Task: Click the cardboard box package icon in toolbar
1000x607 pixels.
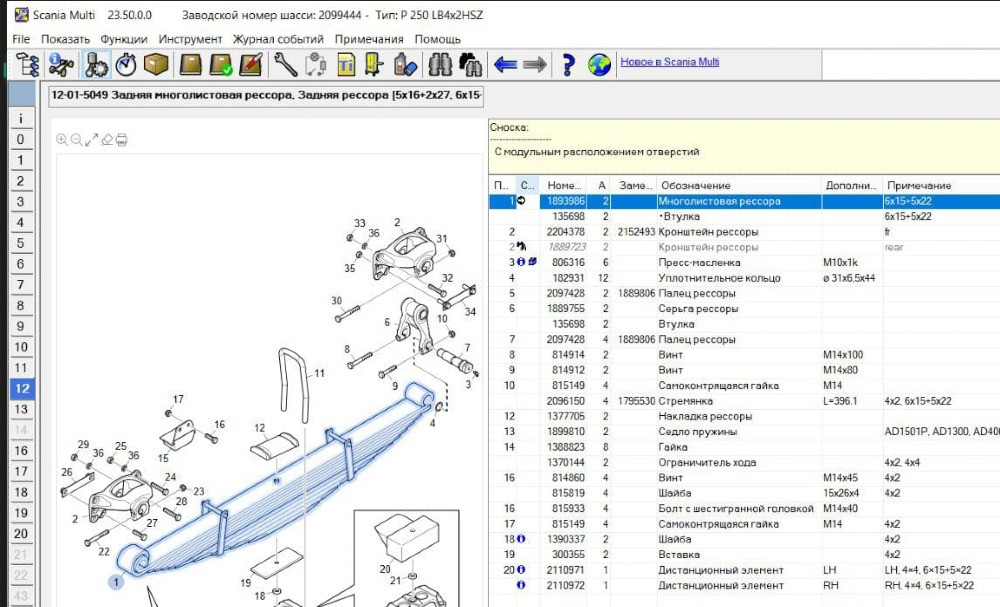Action: coord(156,65)
